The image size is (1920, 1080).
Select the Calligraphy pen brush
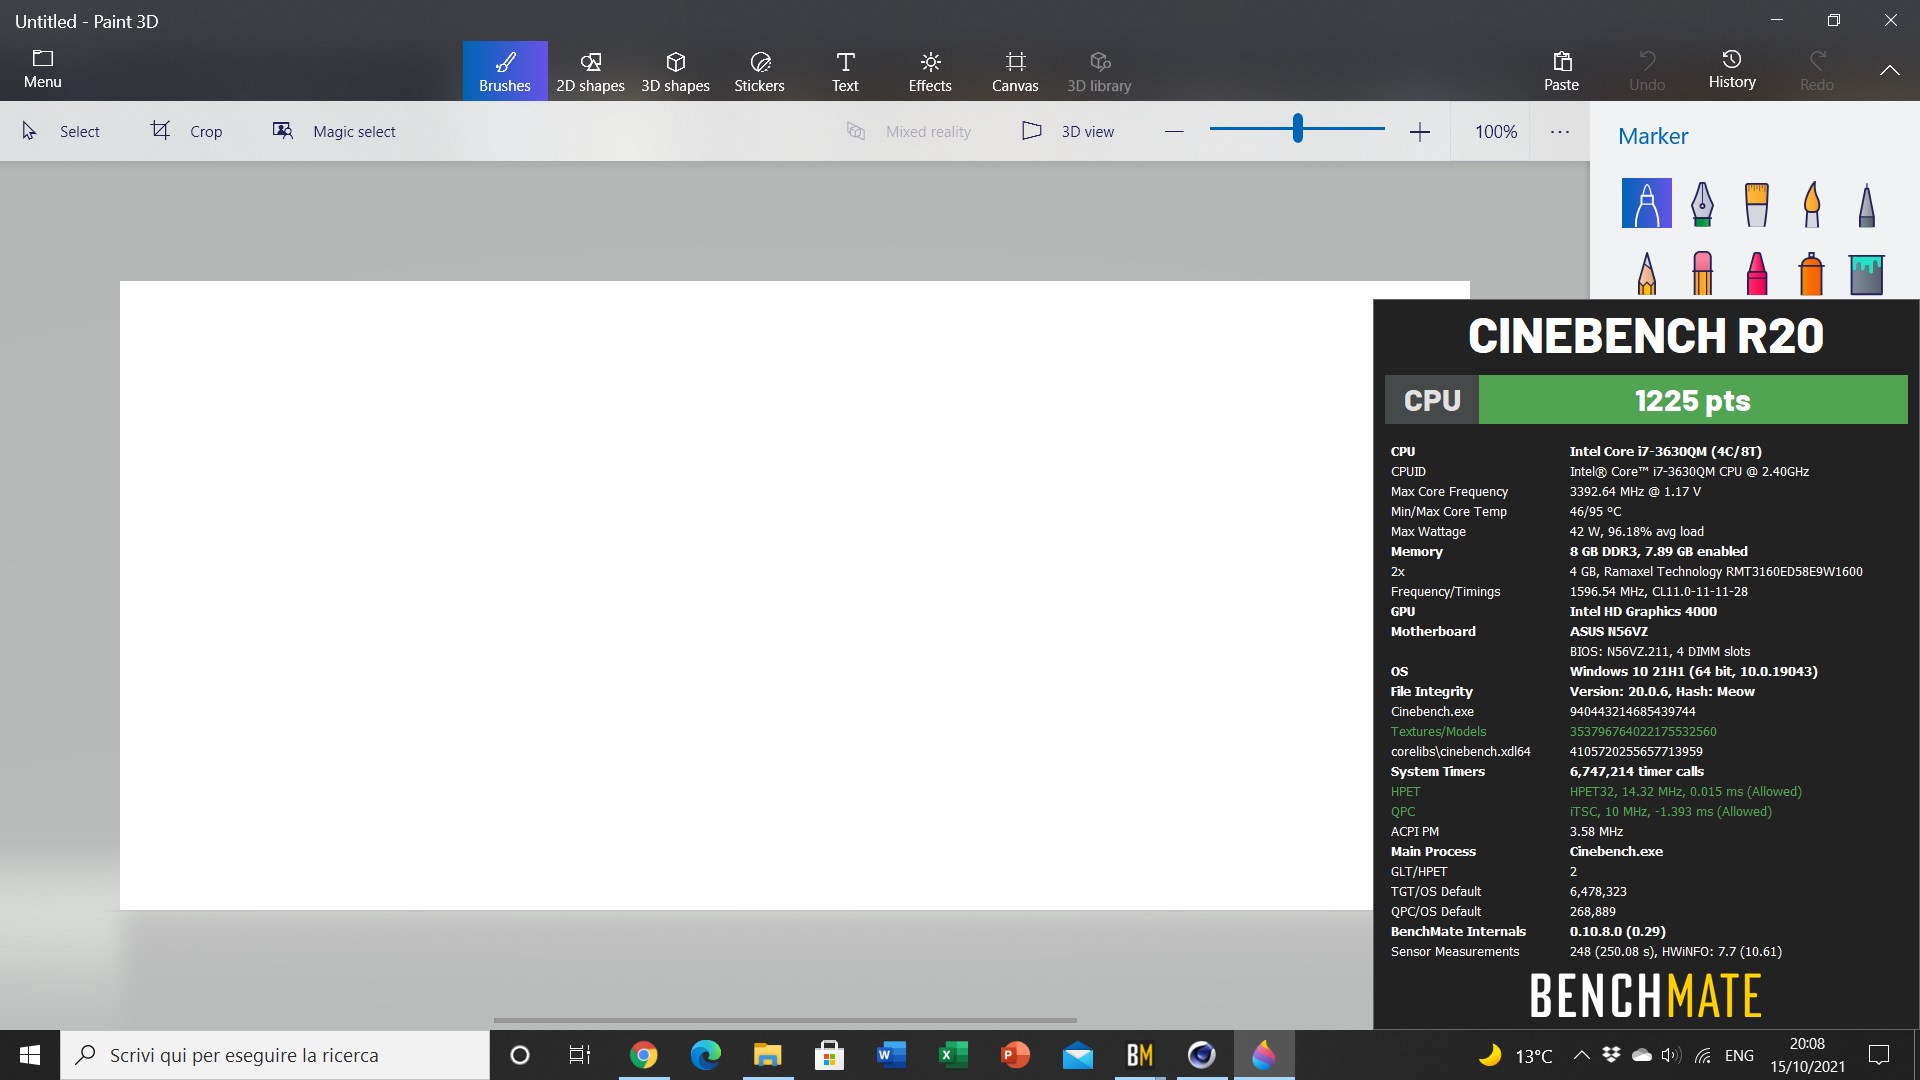tap(1702, 203)
